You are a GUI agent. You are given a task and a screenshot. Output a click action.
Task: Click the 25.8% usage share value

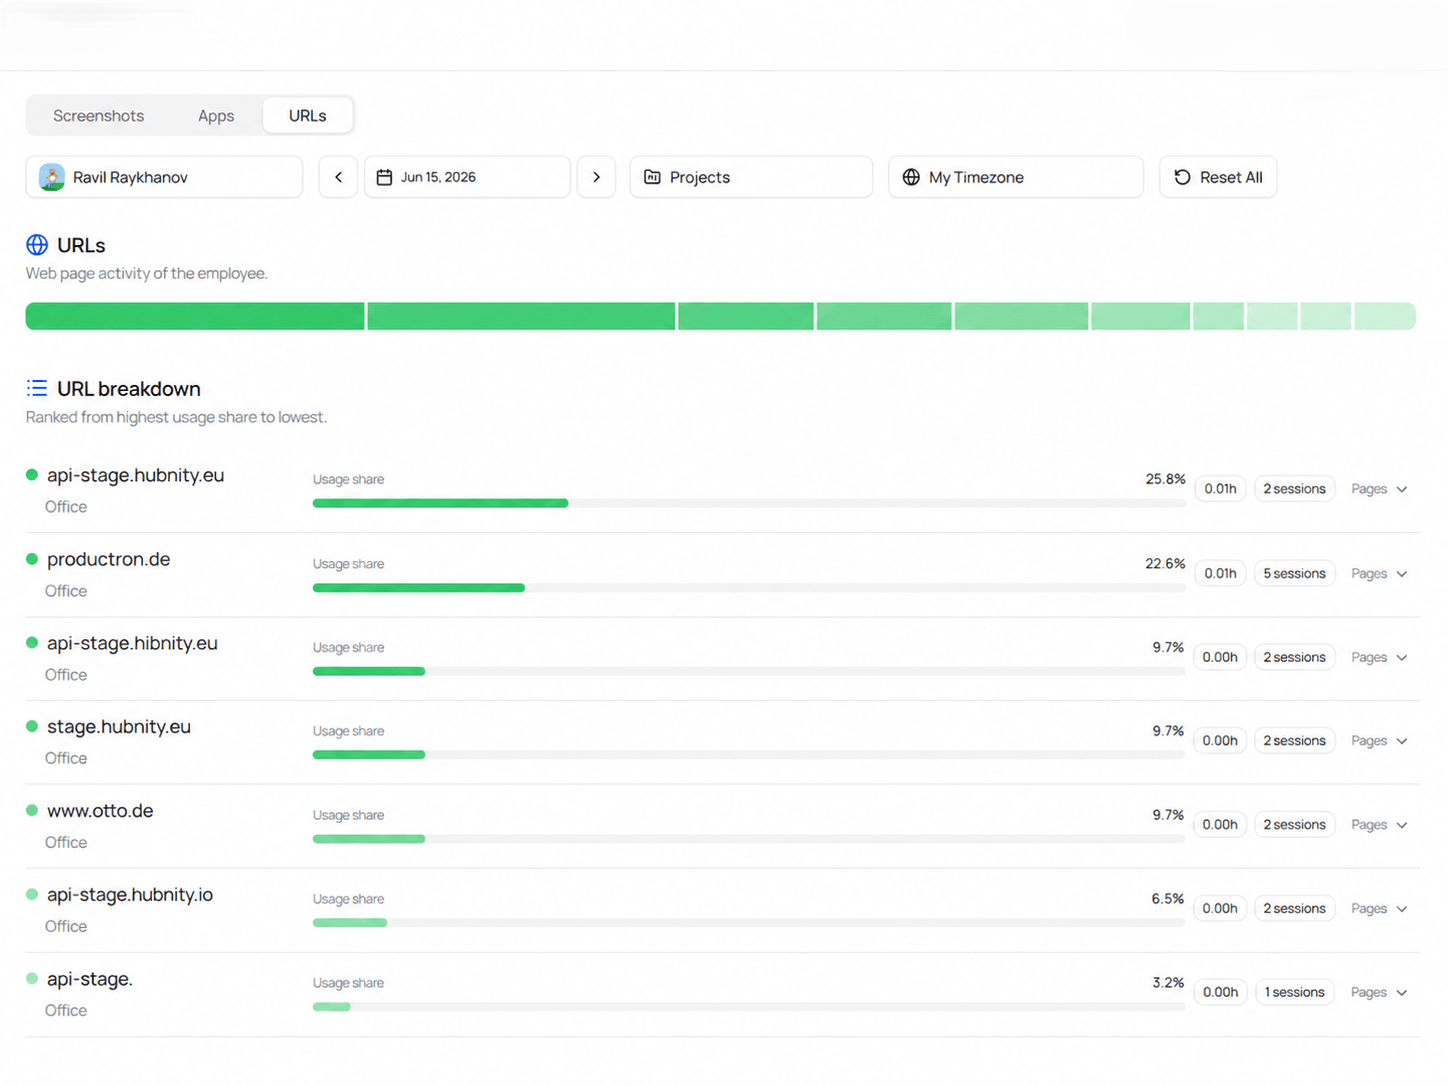point(1165,479)
